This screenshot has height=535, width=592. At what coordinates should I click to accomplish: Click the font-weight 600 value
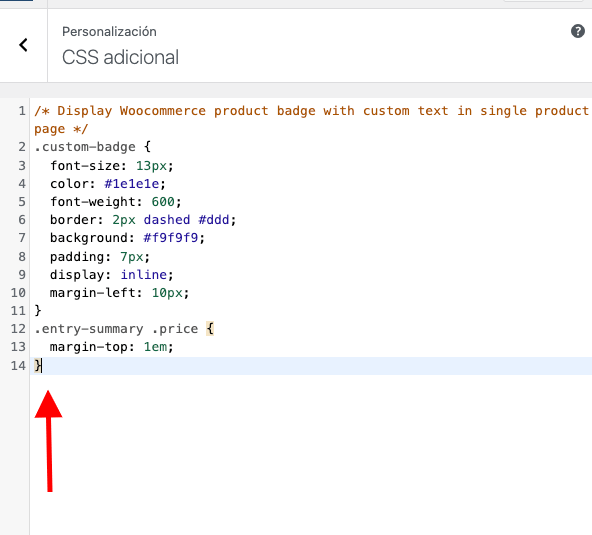coord(163,202)
